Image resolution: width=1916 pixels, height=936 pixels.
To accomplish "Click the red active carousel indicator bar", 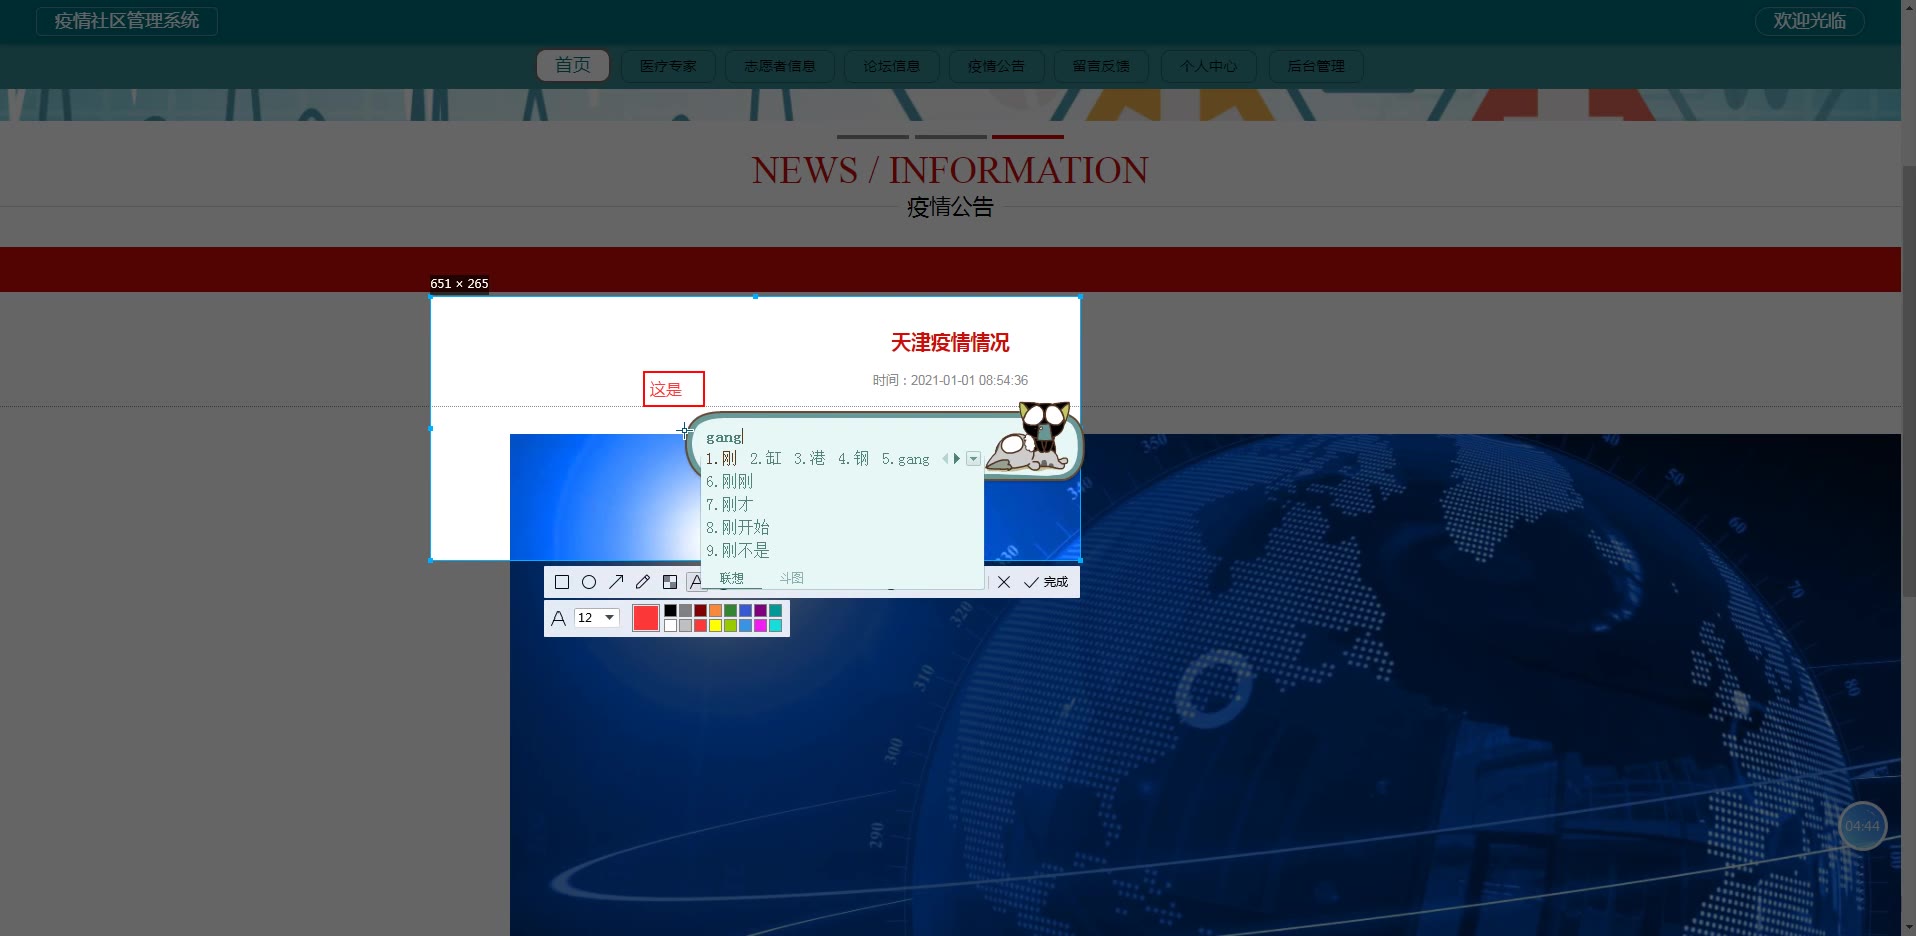I will 1028,136.
